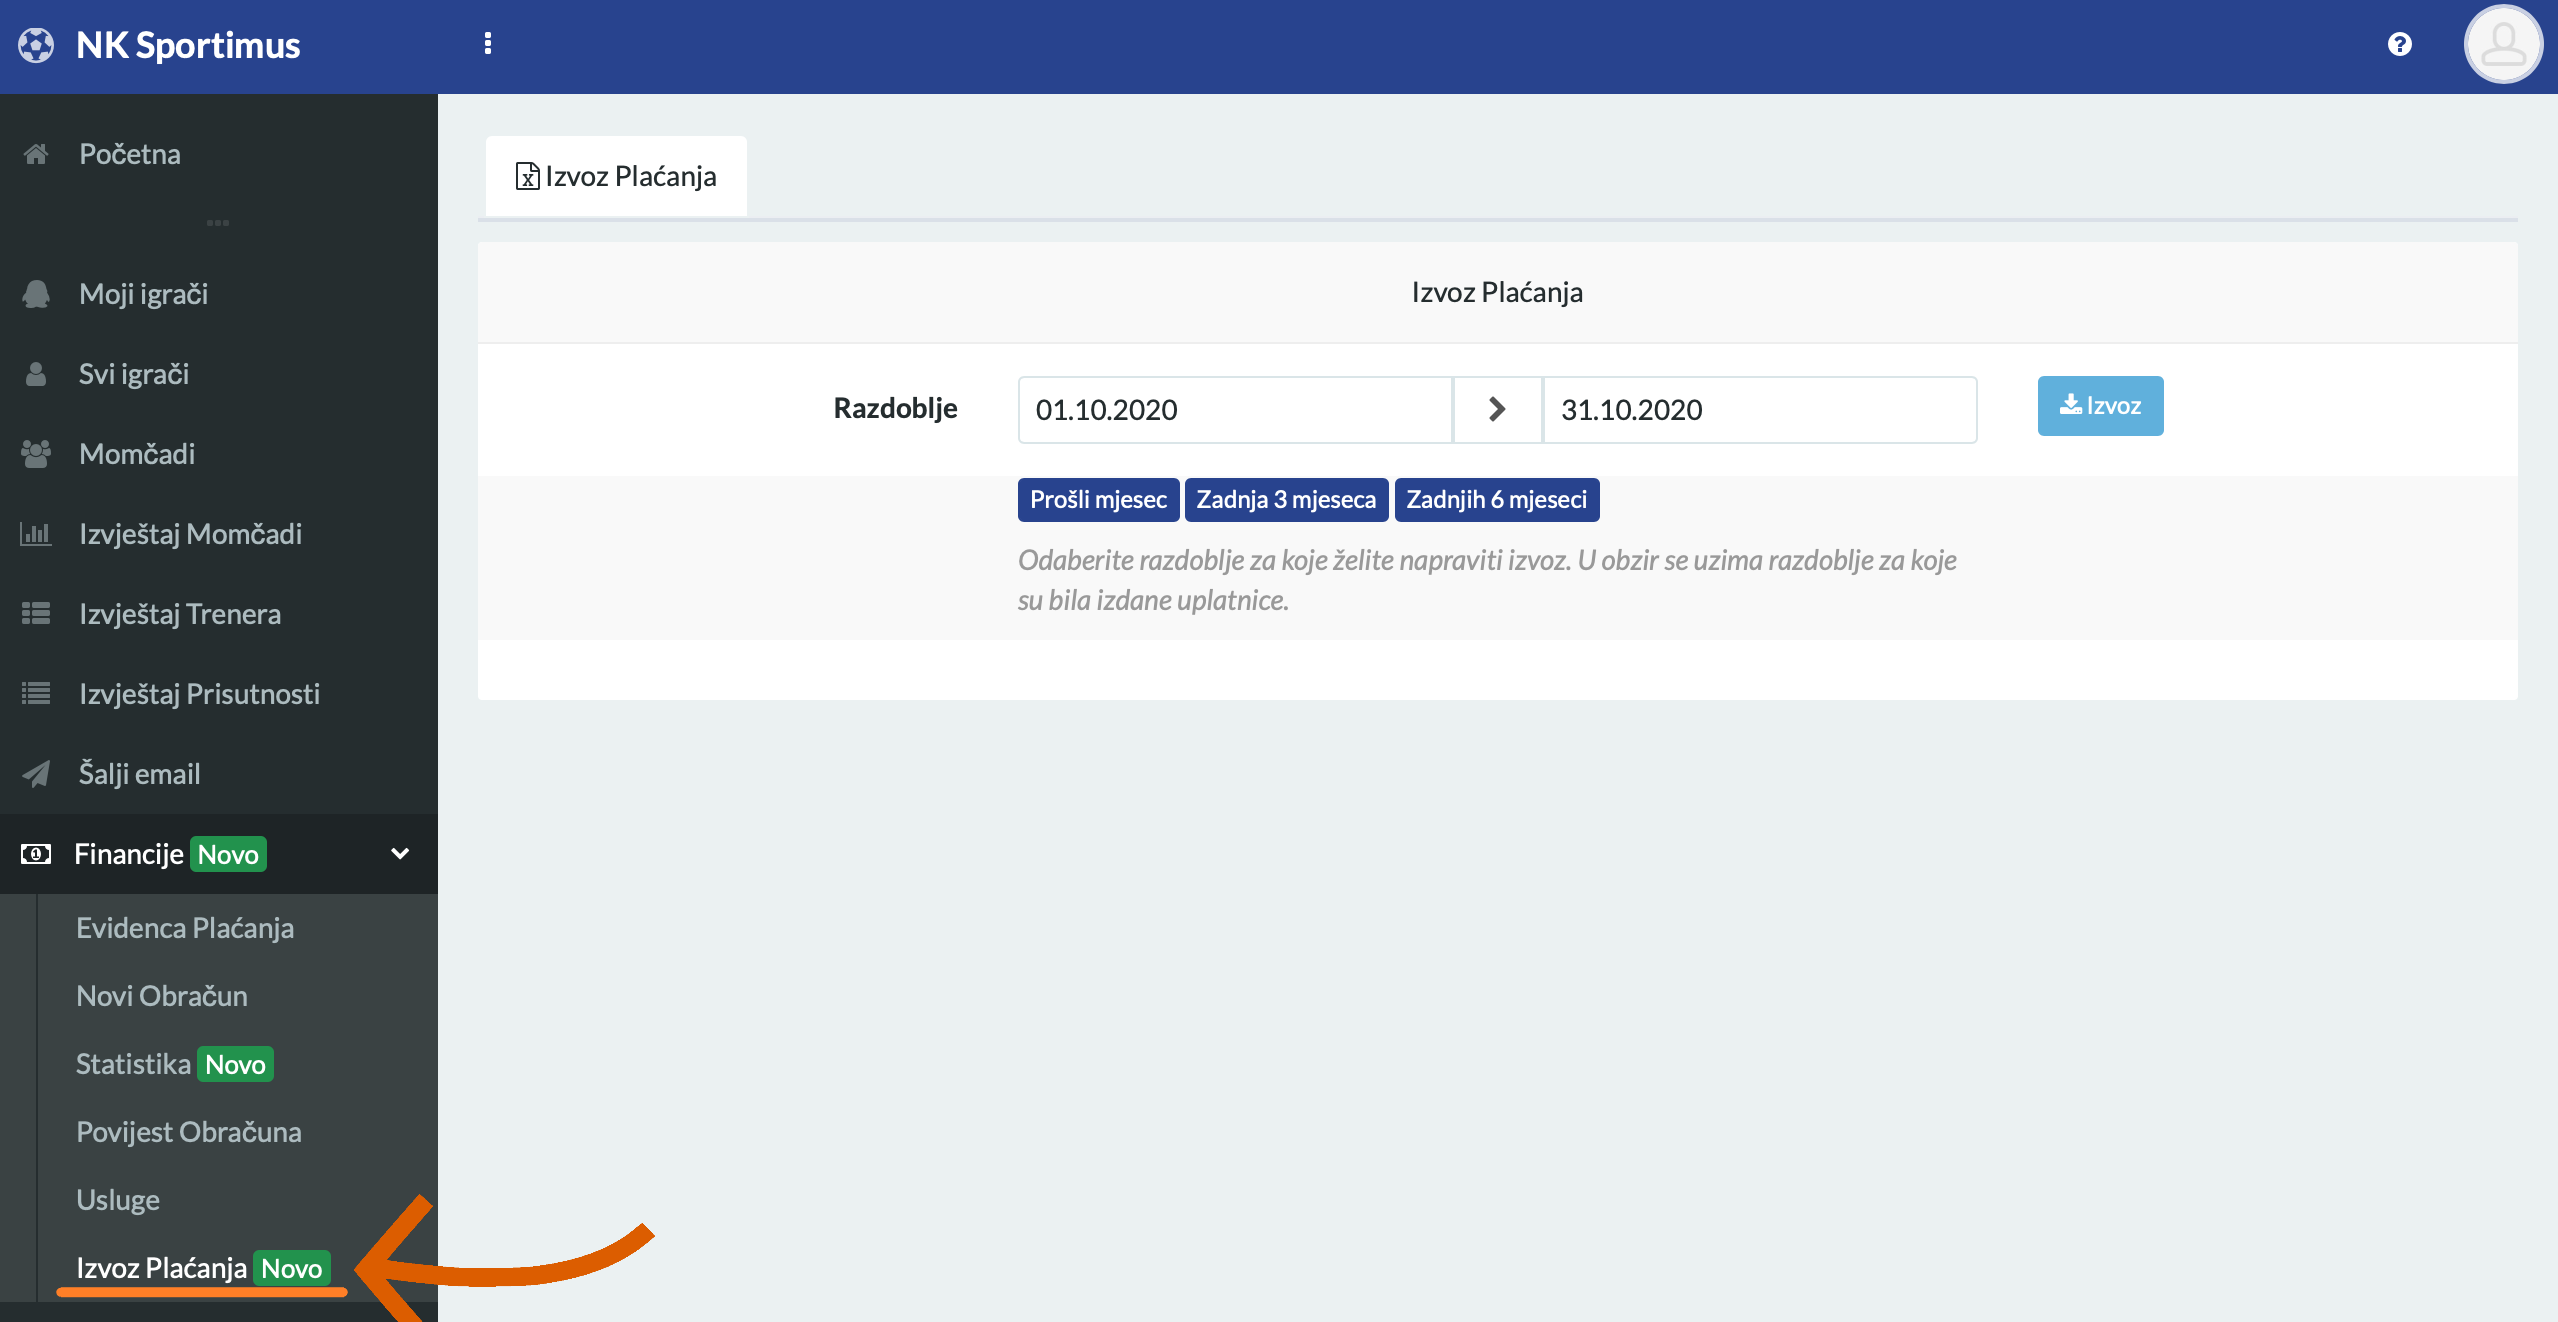Collapse the Financije submenu chevron
The height and width of the screenshot is (1322, 2558).
pos(400,854)
